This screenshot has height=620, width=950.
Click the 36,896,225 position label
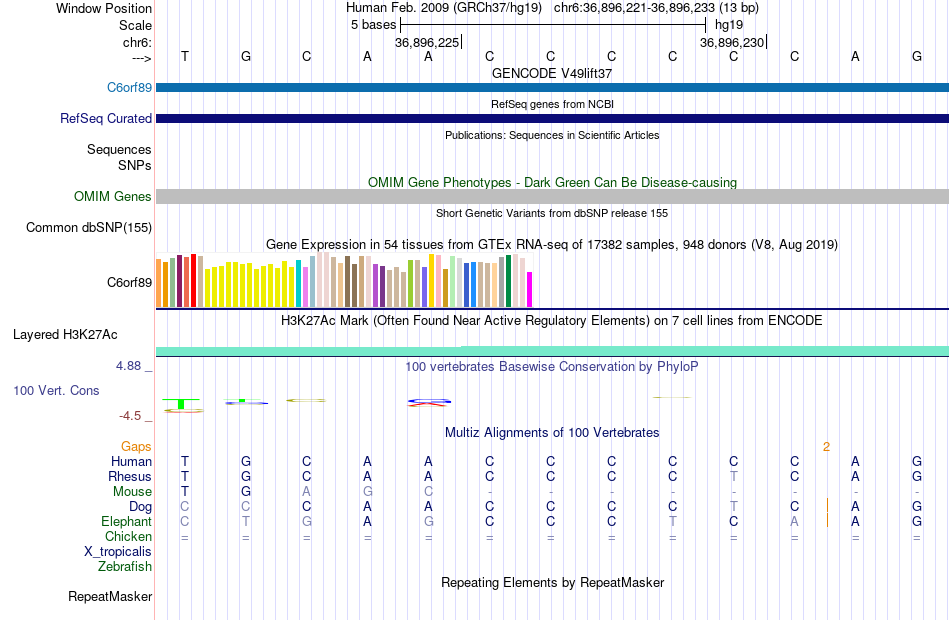[427, 42]
